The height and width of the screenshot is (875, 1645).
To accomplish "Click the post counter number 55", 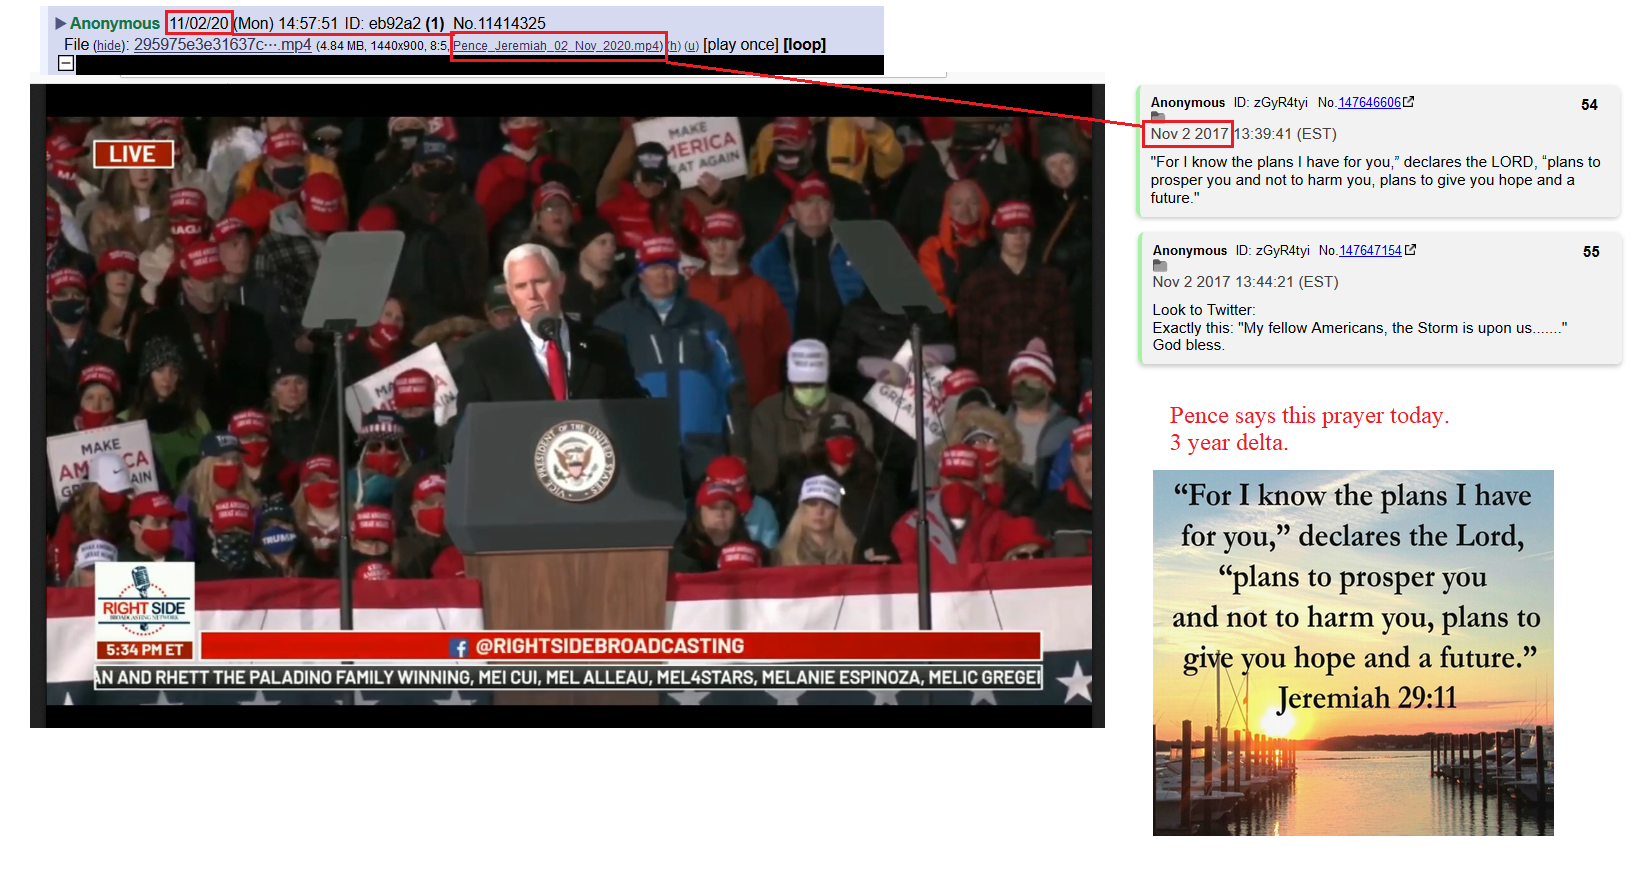I will 1591,252.
